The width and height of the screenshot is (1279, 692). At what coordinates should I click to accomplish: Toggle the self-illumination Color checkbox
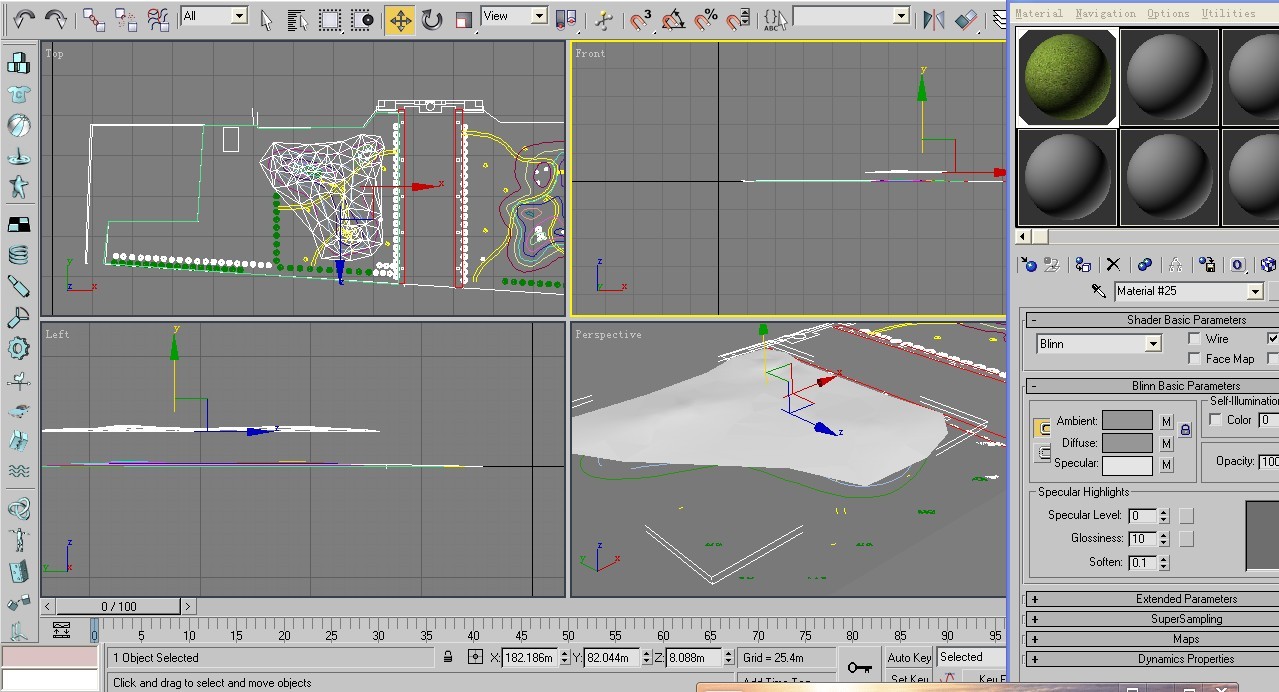[1217, 419]
